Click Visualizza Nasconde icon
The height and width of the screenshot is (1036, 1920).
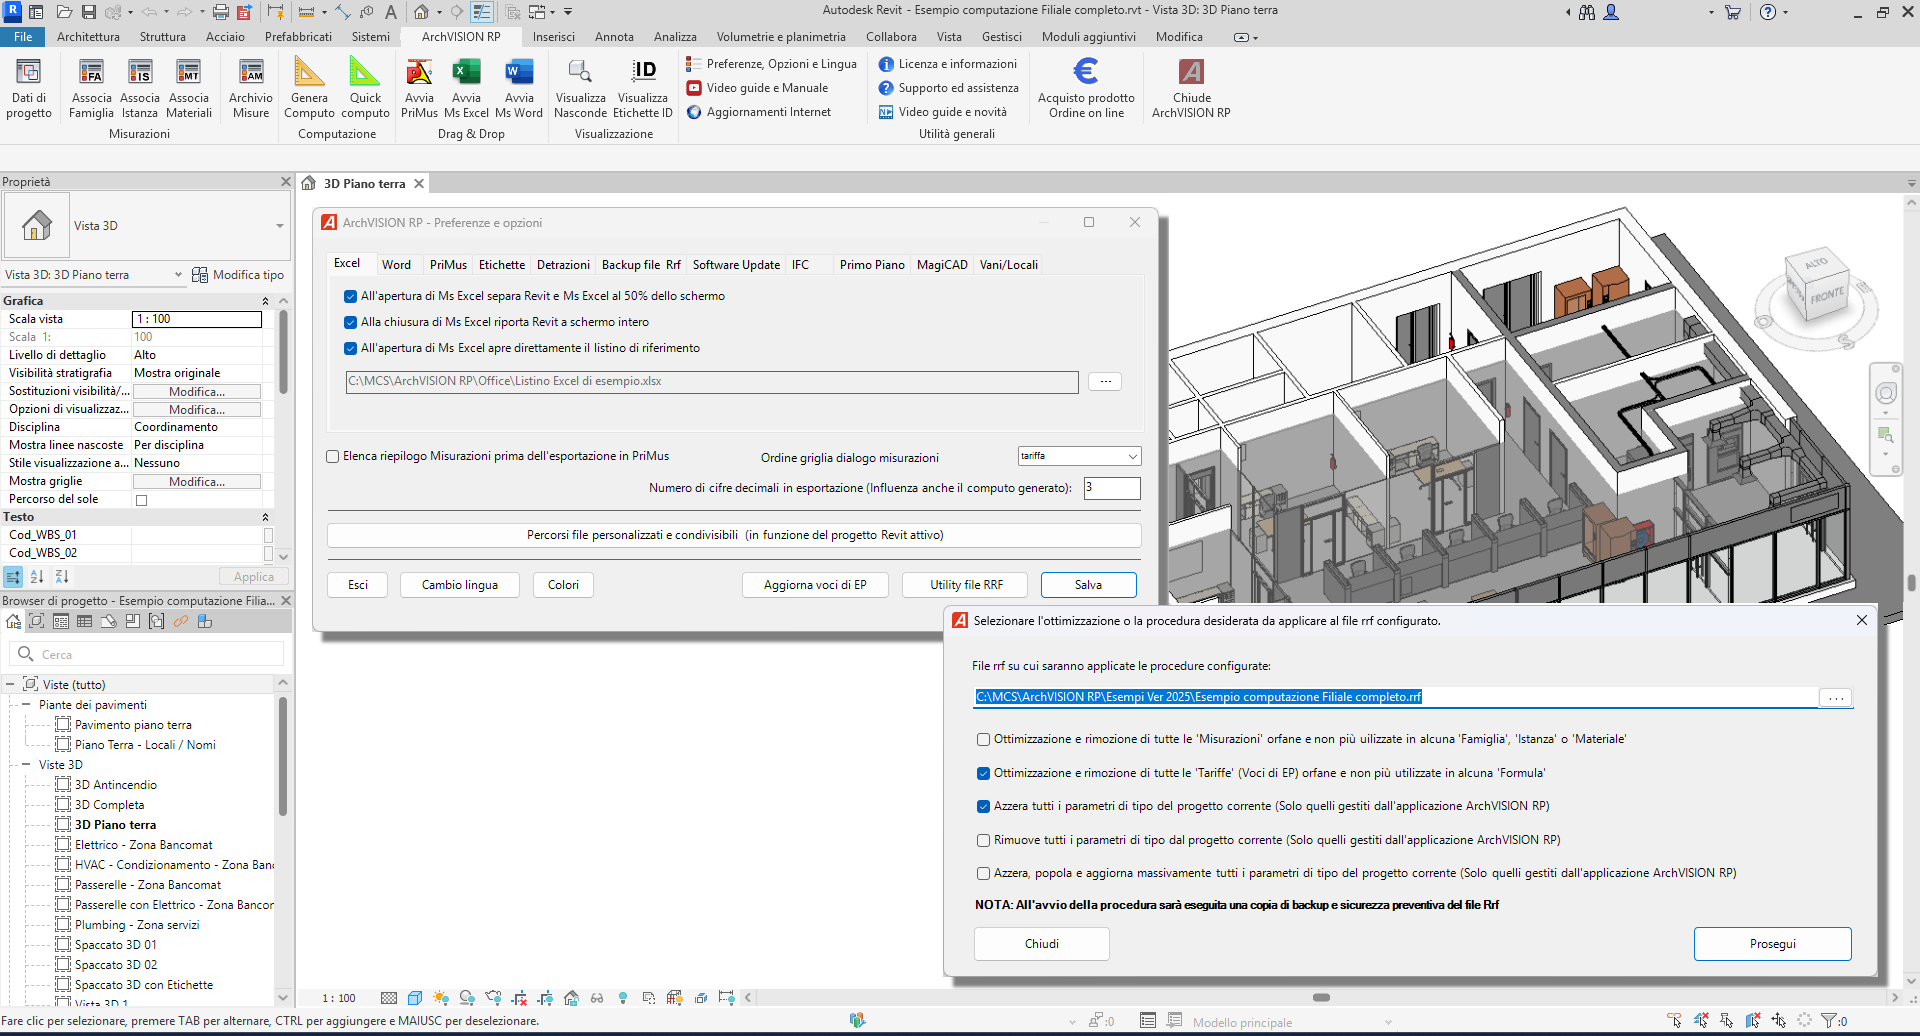click(x=580, y=88)
